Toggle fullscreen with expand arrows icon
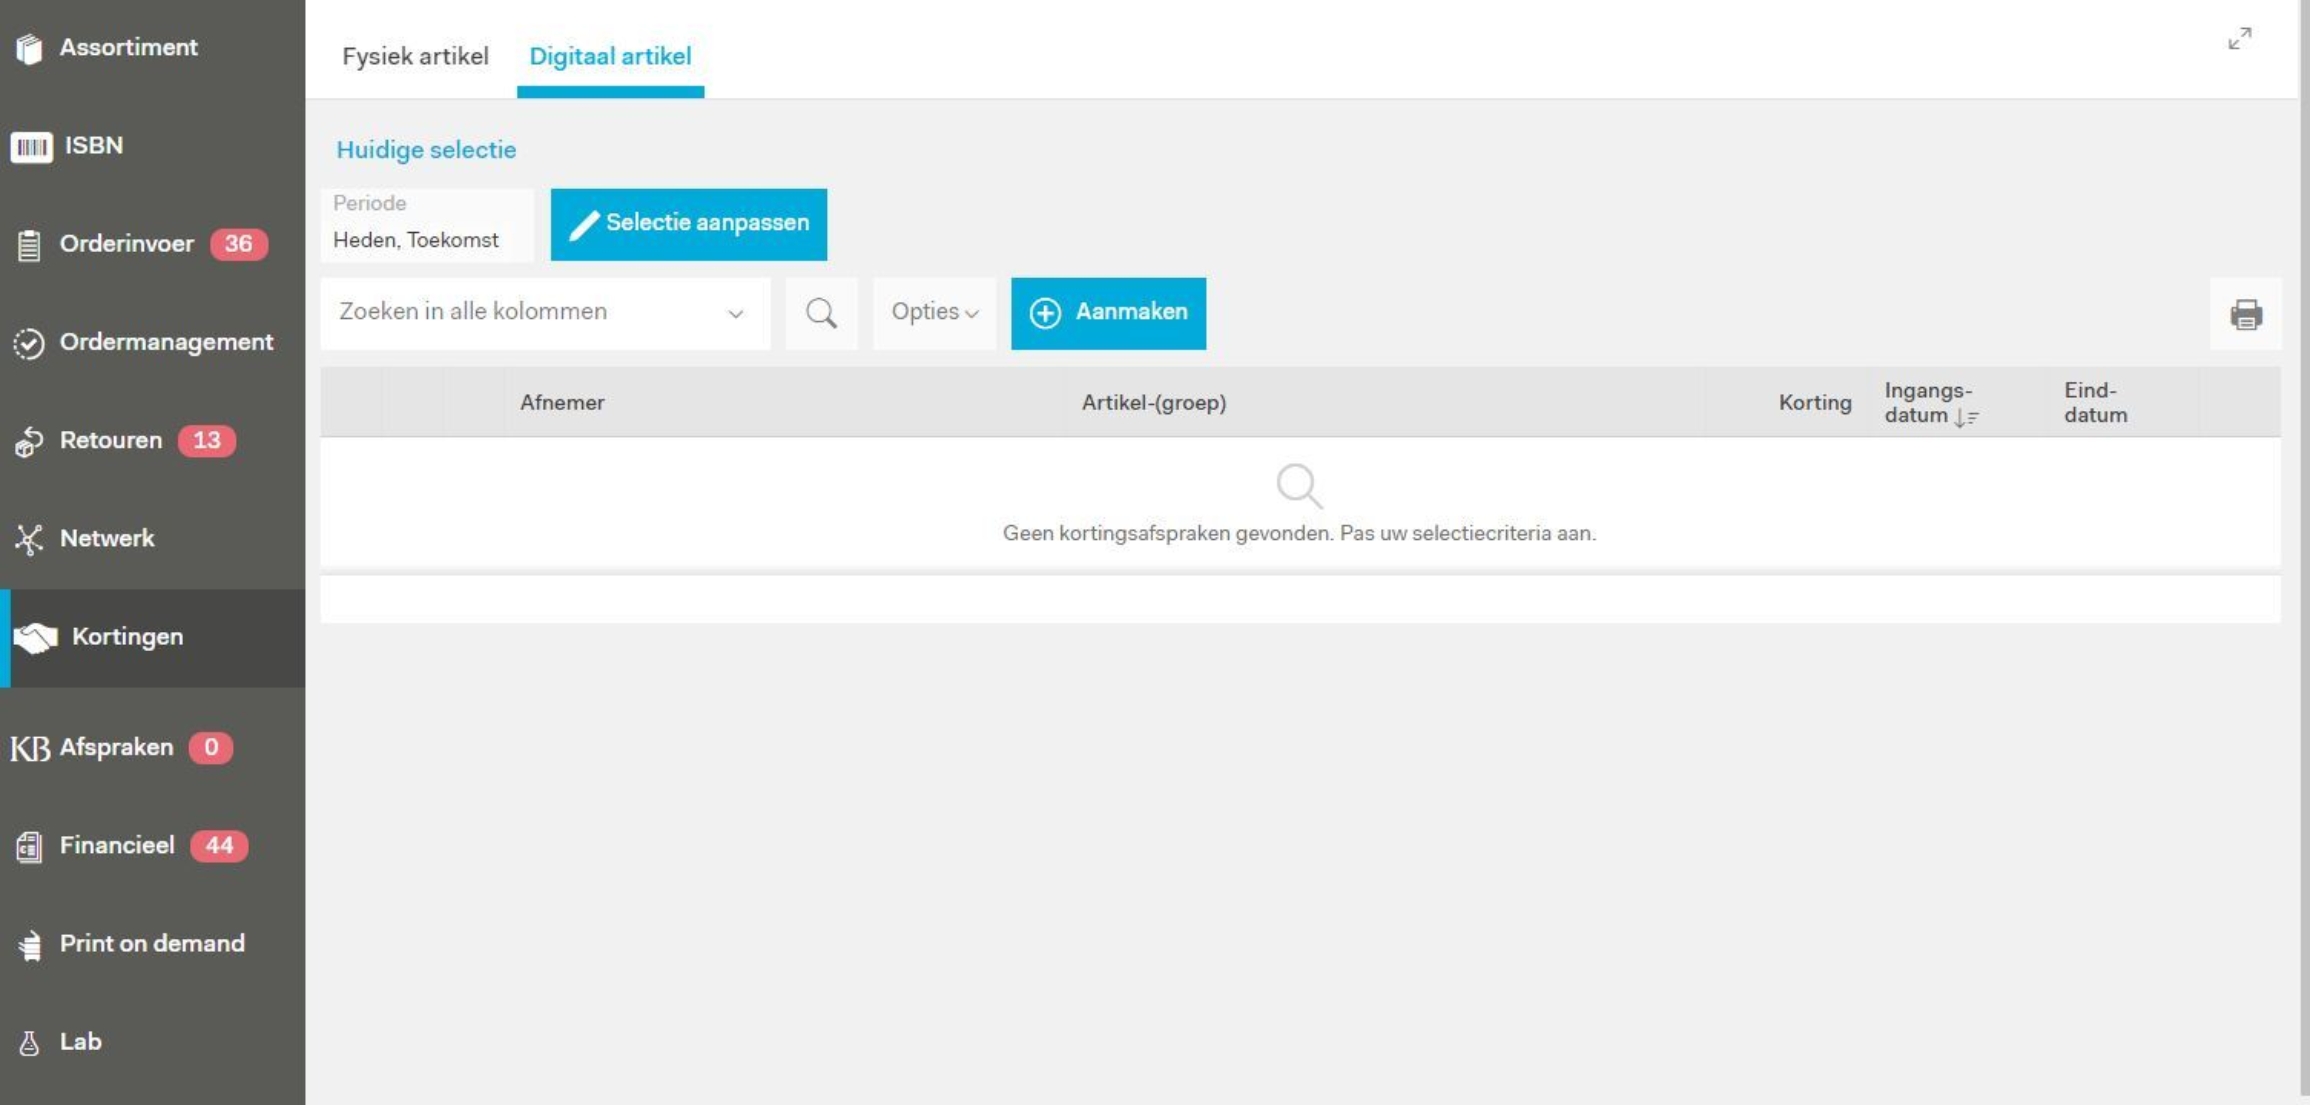The height and width of the screenshot is (1105, 2310). coord(2239,39)
